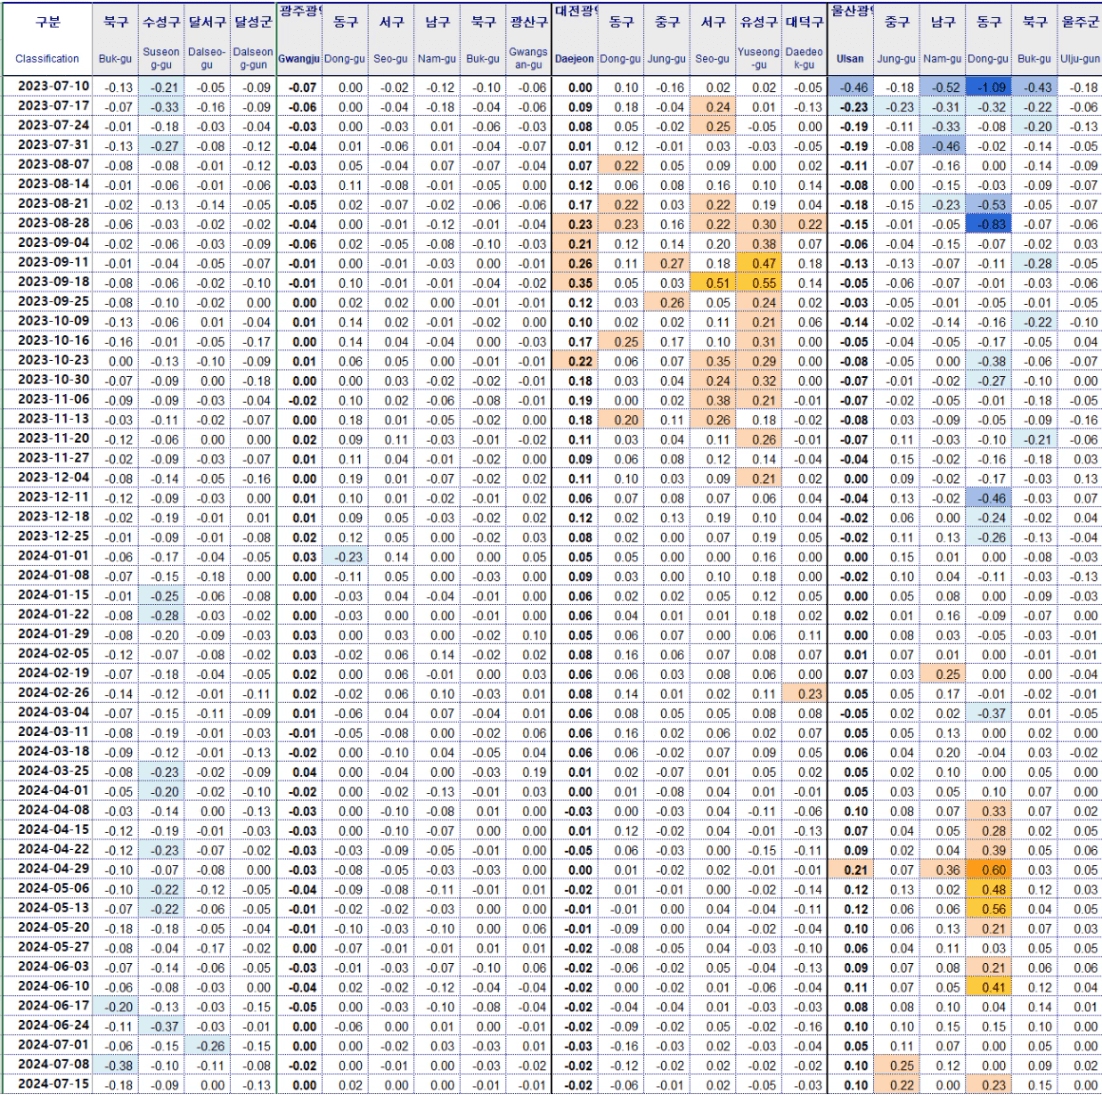Select the 0.55 cell in 2023-09-18 row
1102x1095 pixels.
coord(759,283)
